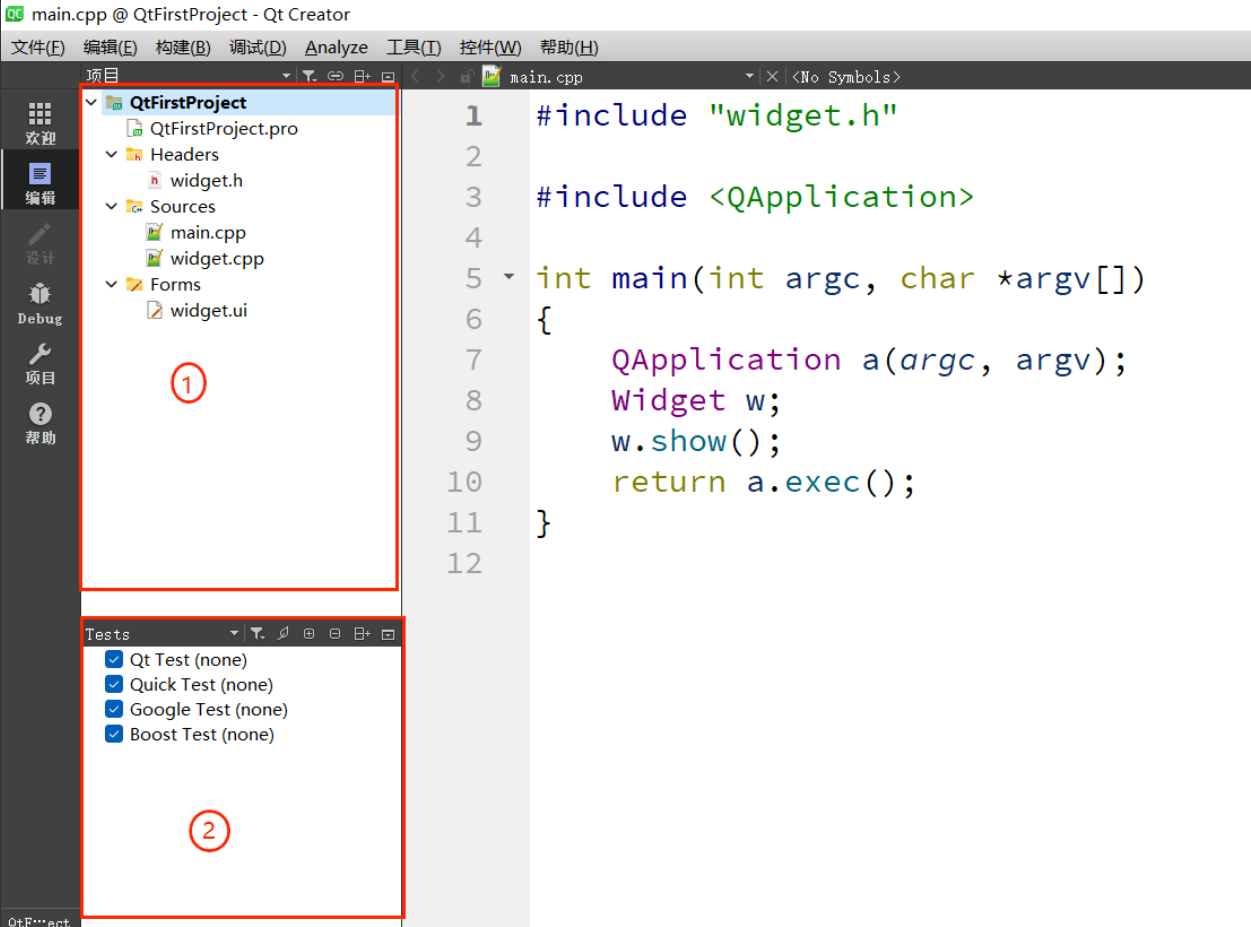Open the 控件(W) menu
The width and height of the screenshot is (1251, 927).
click(490, 47)
